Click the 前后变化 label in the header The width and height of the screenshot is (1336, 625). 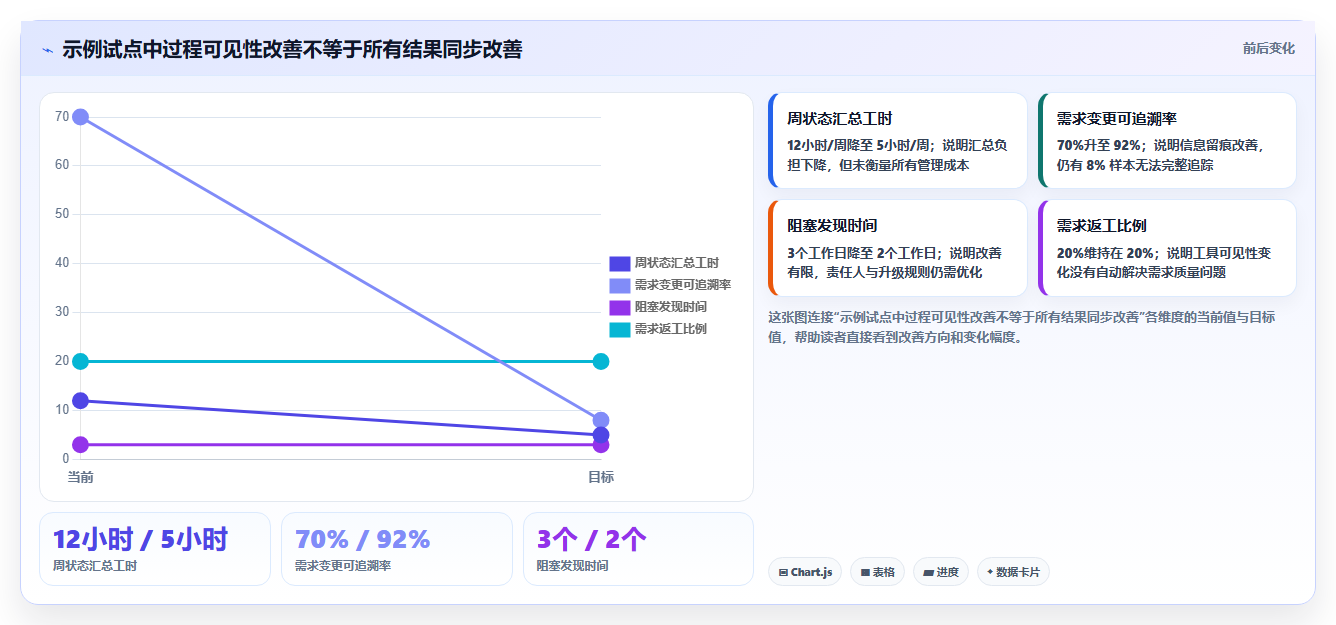click(1269, 48)
